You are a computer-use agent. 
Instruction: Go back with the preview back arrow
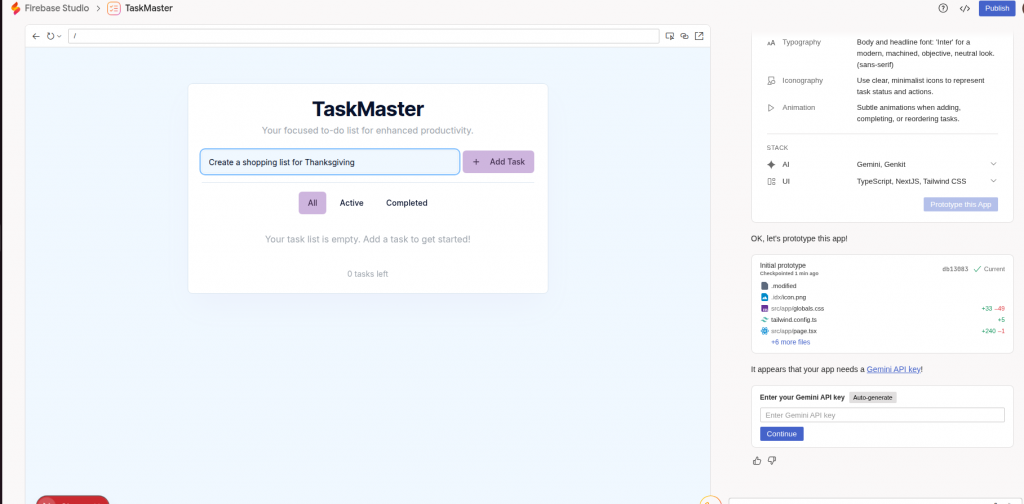36,36
